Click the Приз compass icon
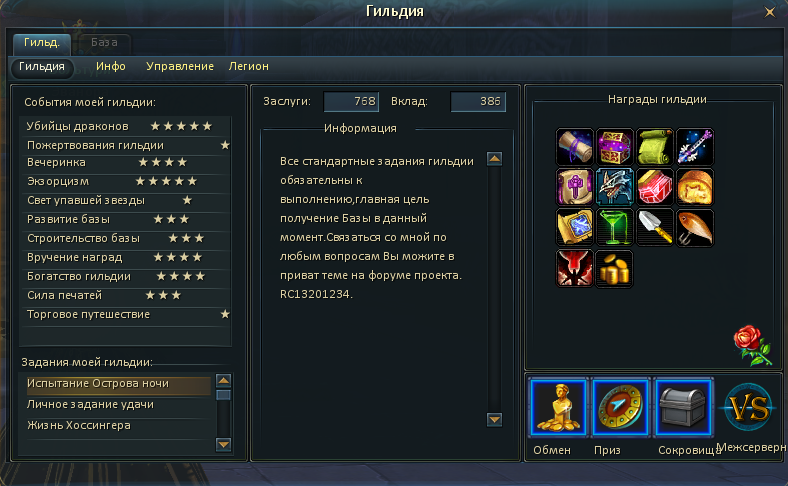The image size is (788, 486). [620, 408]
